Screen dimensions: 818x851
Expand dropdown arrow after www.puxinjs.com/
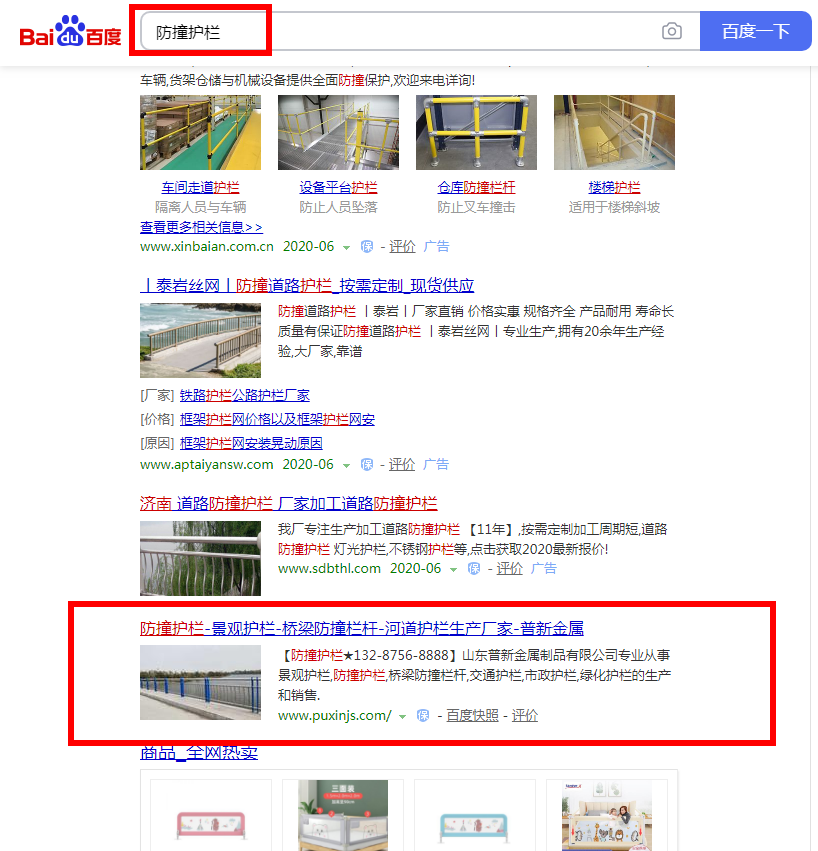402,717
